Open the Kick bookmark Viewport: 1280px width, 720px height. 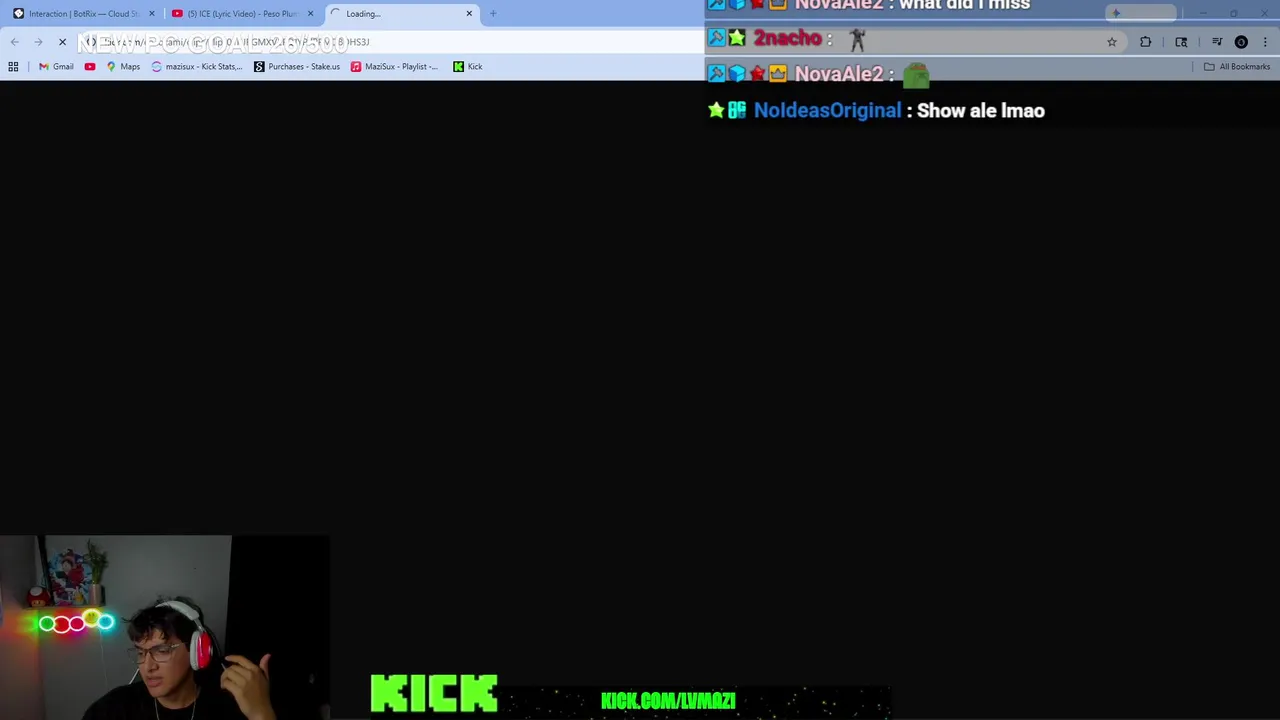click(x=468, y=67)
